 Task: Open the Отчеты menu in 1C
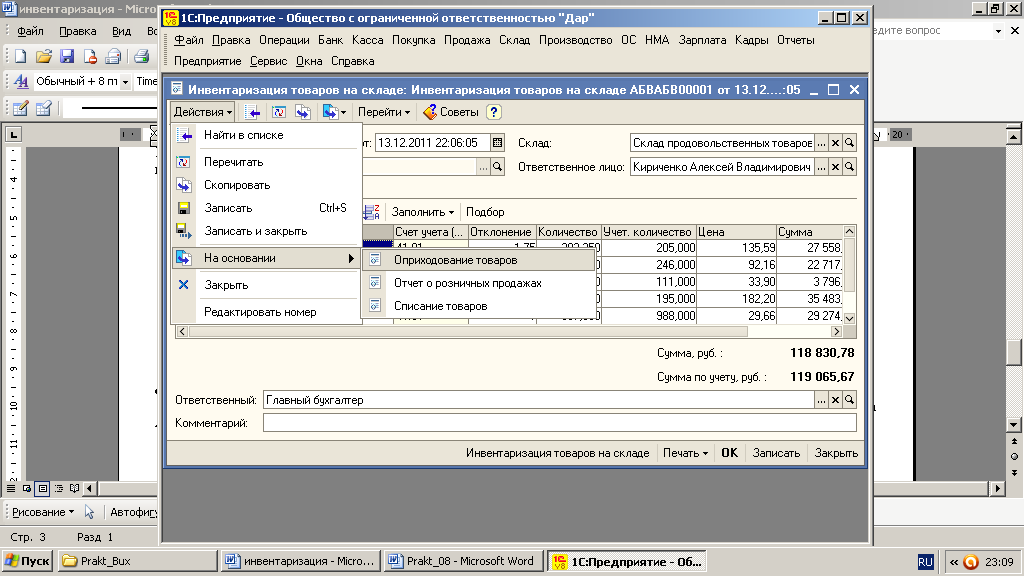pos(795,40)
